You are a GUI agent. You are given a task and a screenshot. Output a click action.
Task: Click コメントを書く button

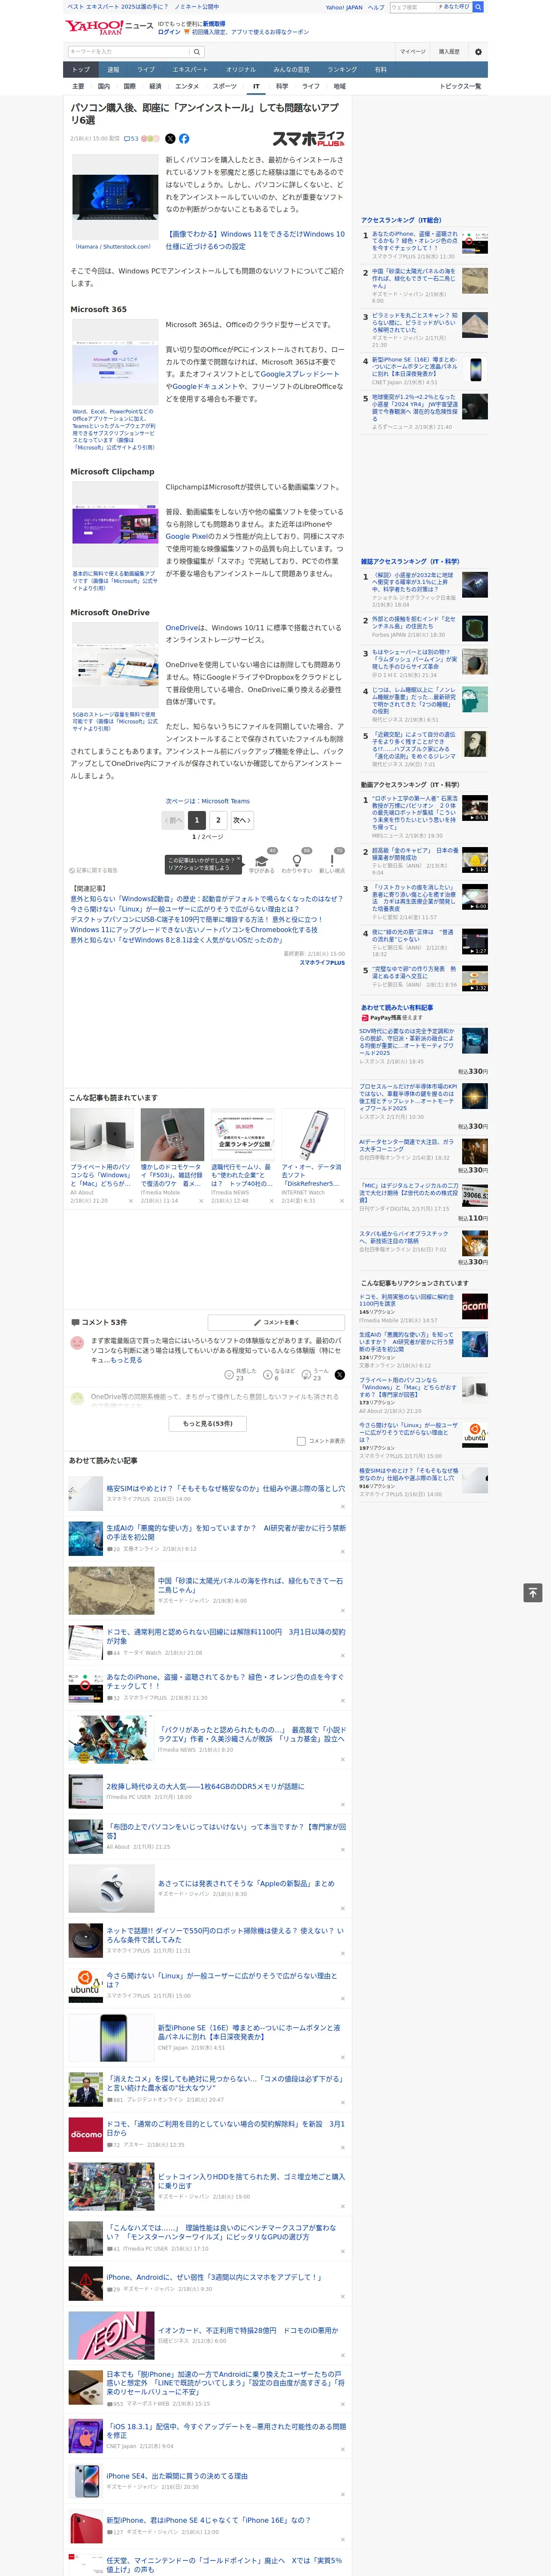click(x=276, y=1322)
